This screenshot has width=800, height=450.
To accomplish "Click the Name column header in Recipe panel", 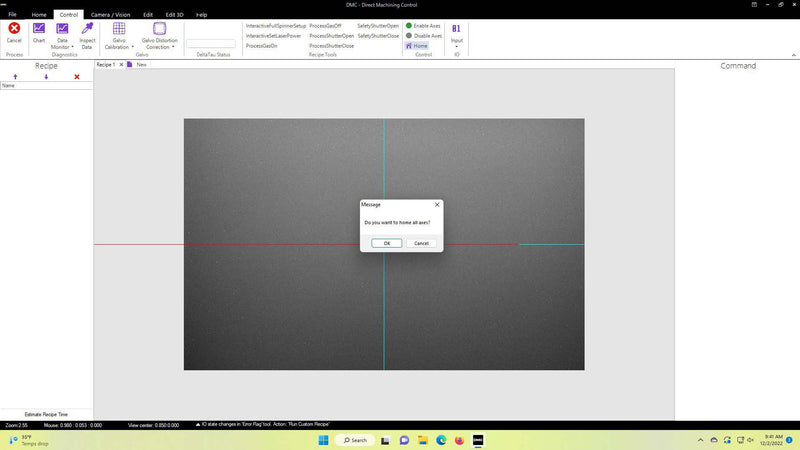I will tap(46, 86).
